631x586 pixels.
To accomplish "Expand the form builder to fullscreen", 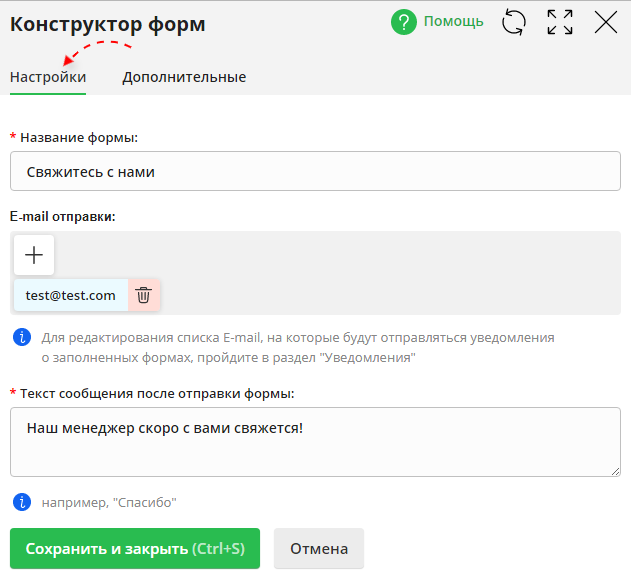I will 560,22.
